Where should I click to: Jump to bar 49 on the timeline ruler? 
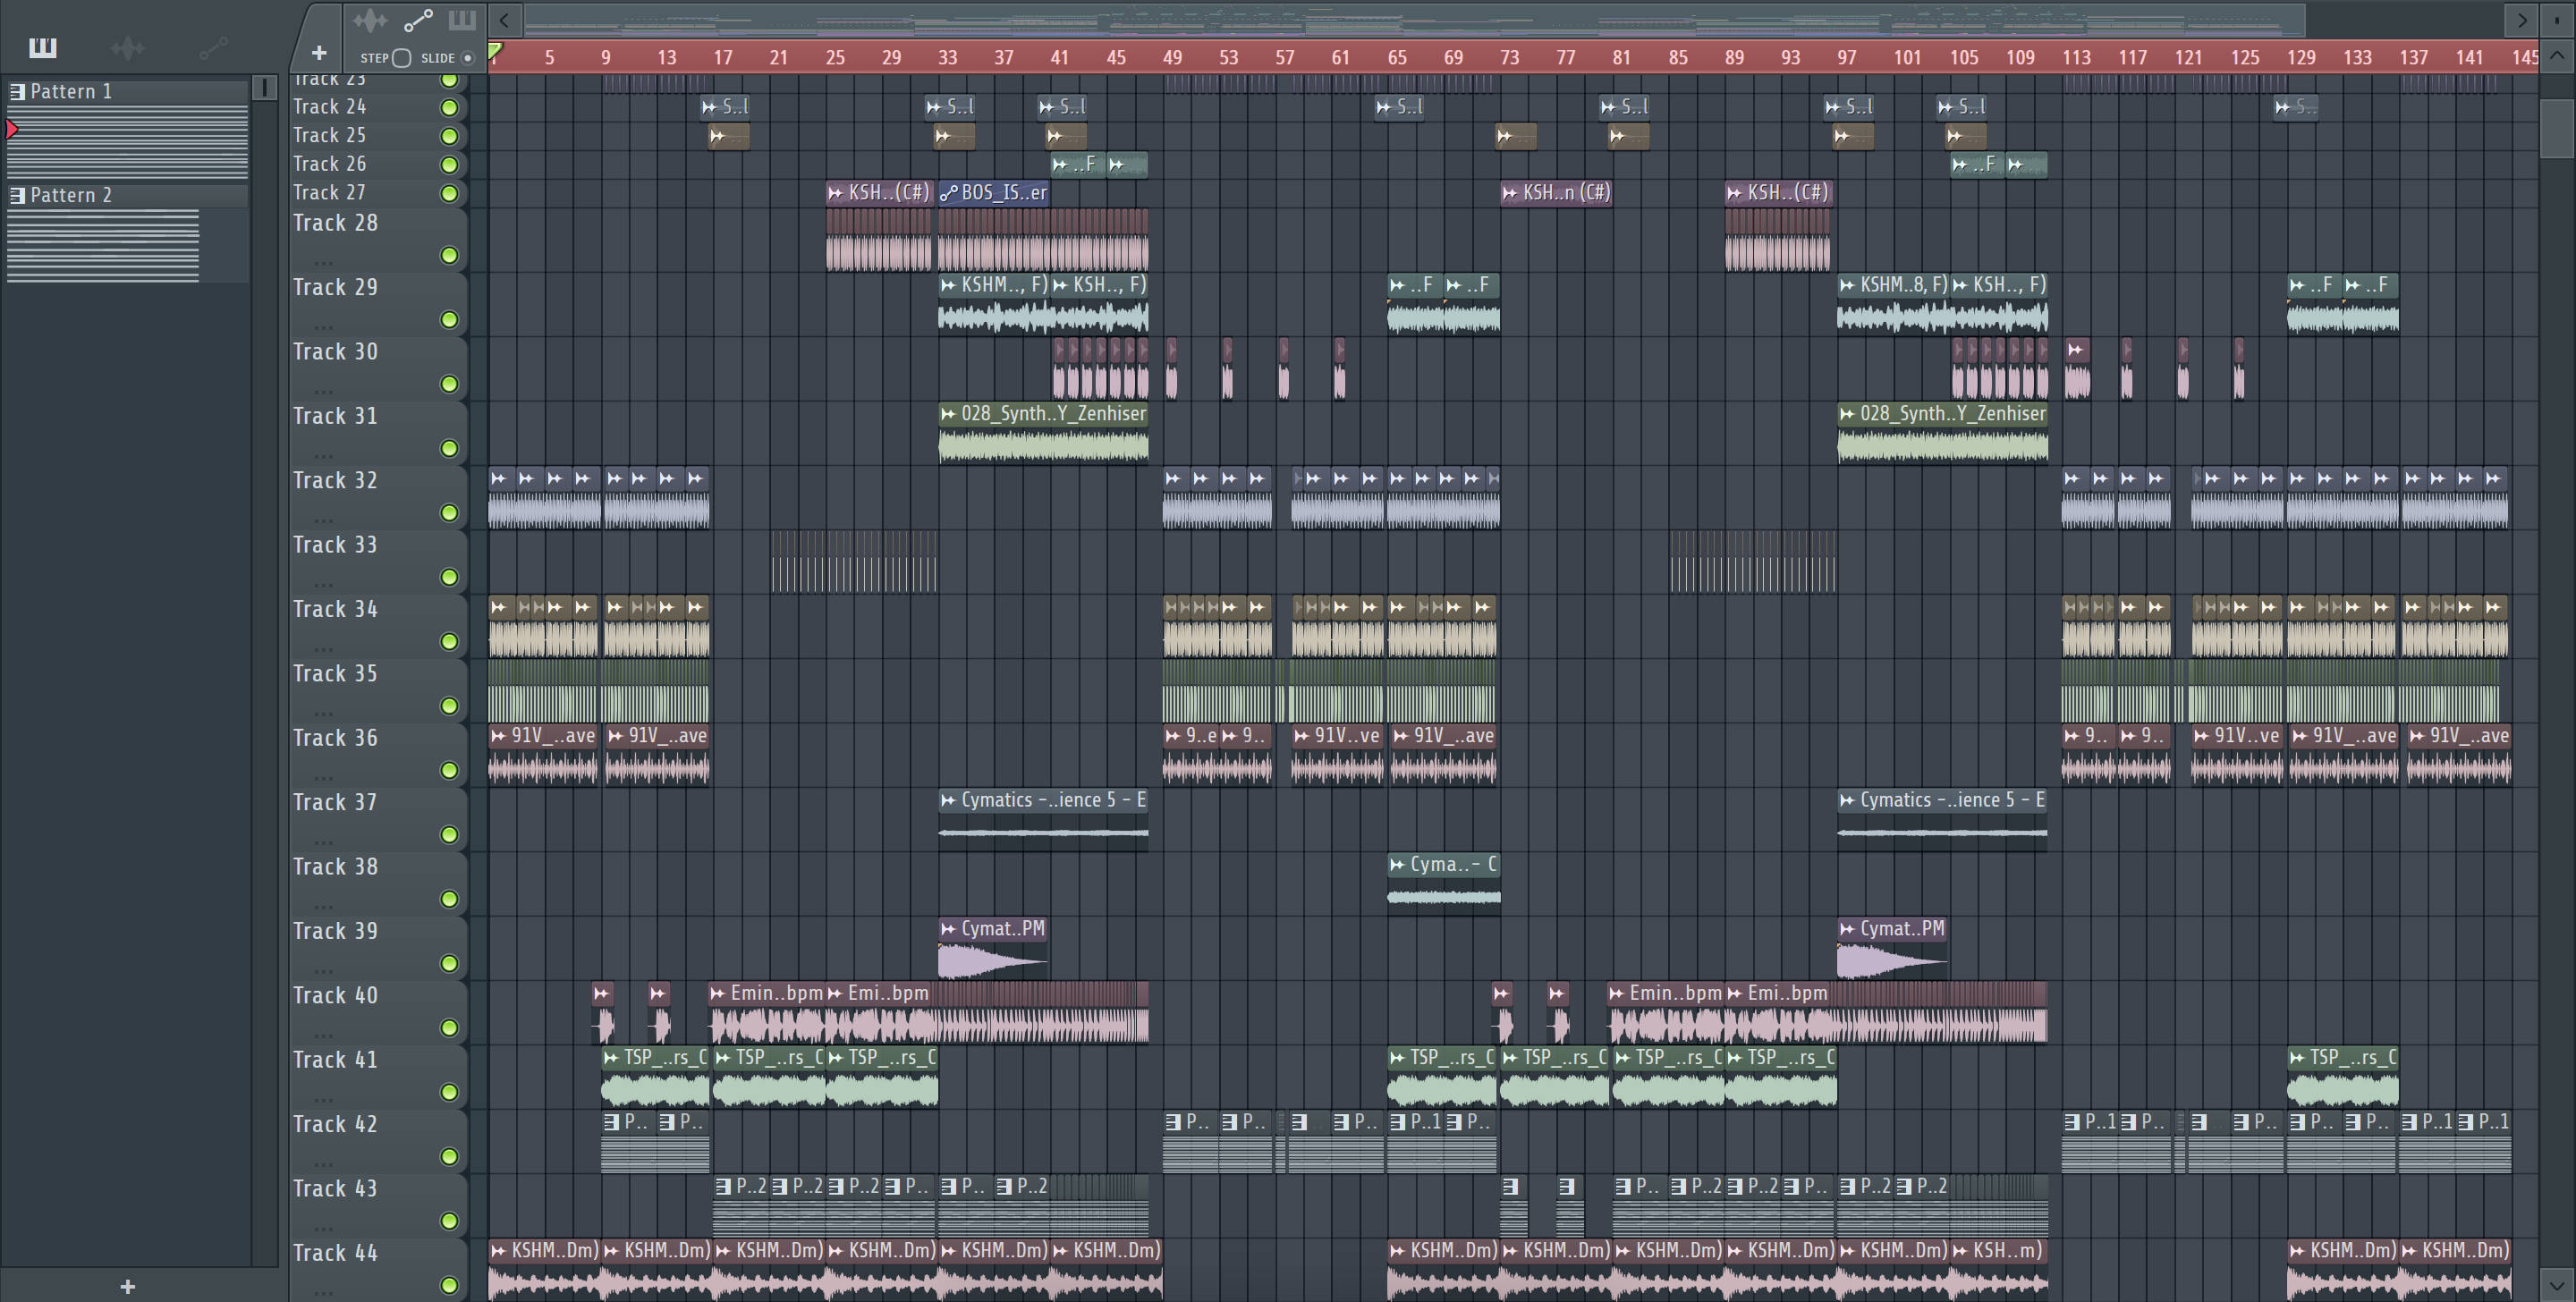click(x=1172, y=58)
